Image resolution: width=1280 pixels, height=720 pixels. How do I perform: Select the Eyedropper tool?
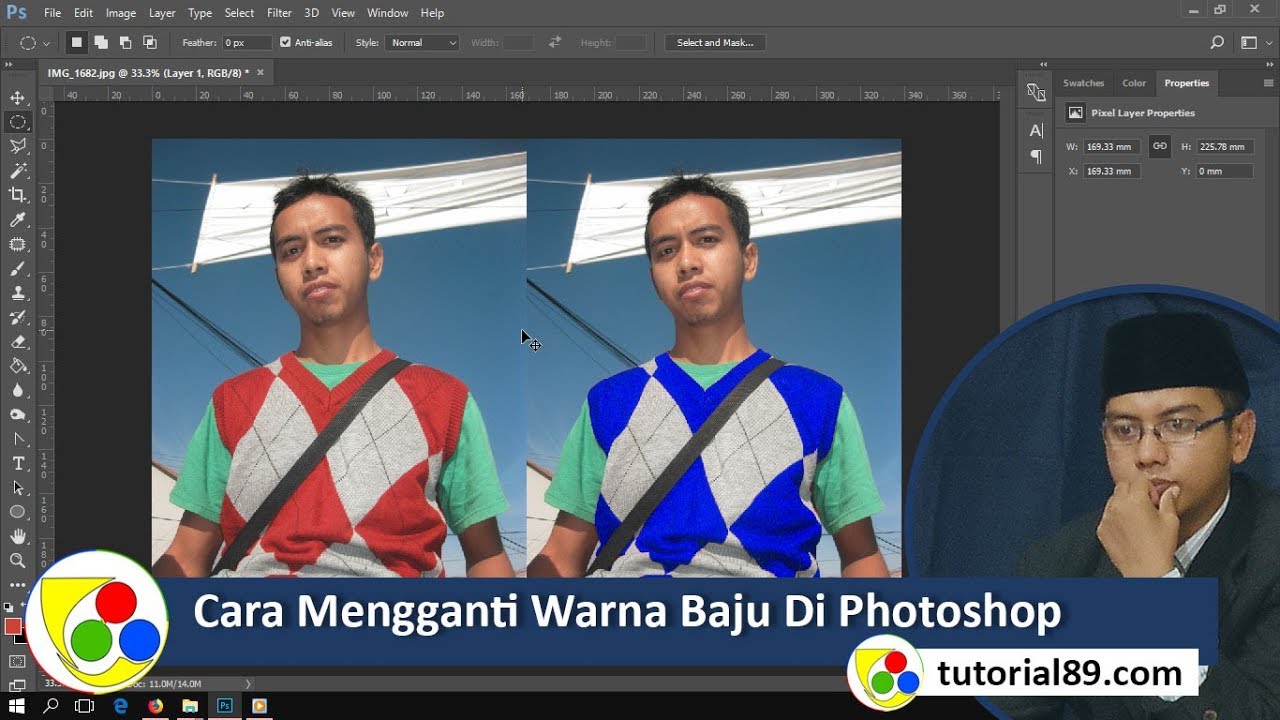tap(18, 220)
